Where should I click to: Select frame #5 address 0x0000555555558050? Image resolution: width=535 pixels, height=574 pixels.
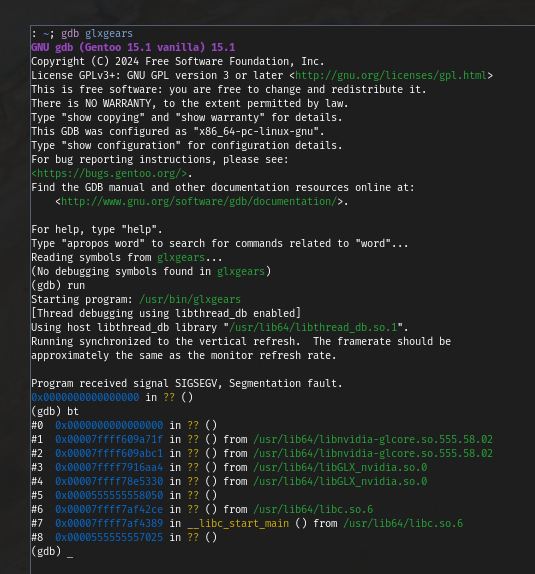(109, 495)
